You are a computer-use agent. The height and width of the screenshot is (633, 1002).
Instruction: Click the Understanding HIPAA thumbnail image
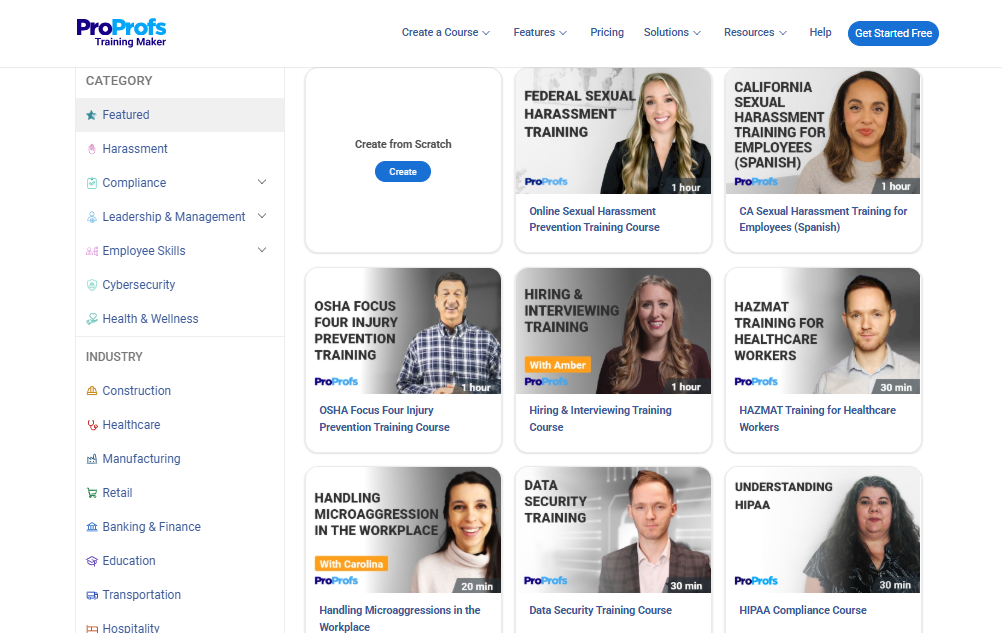point(823,530)
